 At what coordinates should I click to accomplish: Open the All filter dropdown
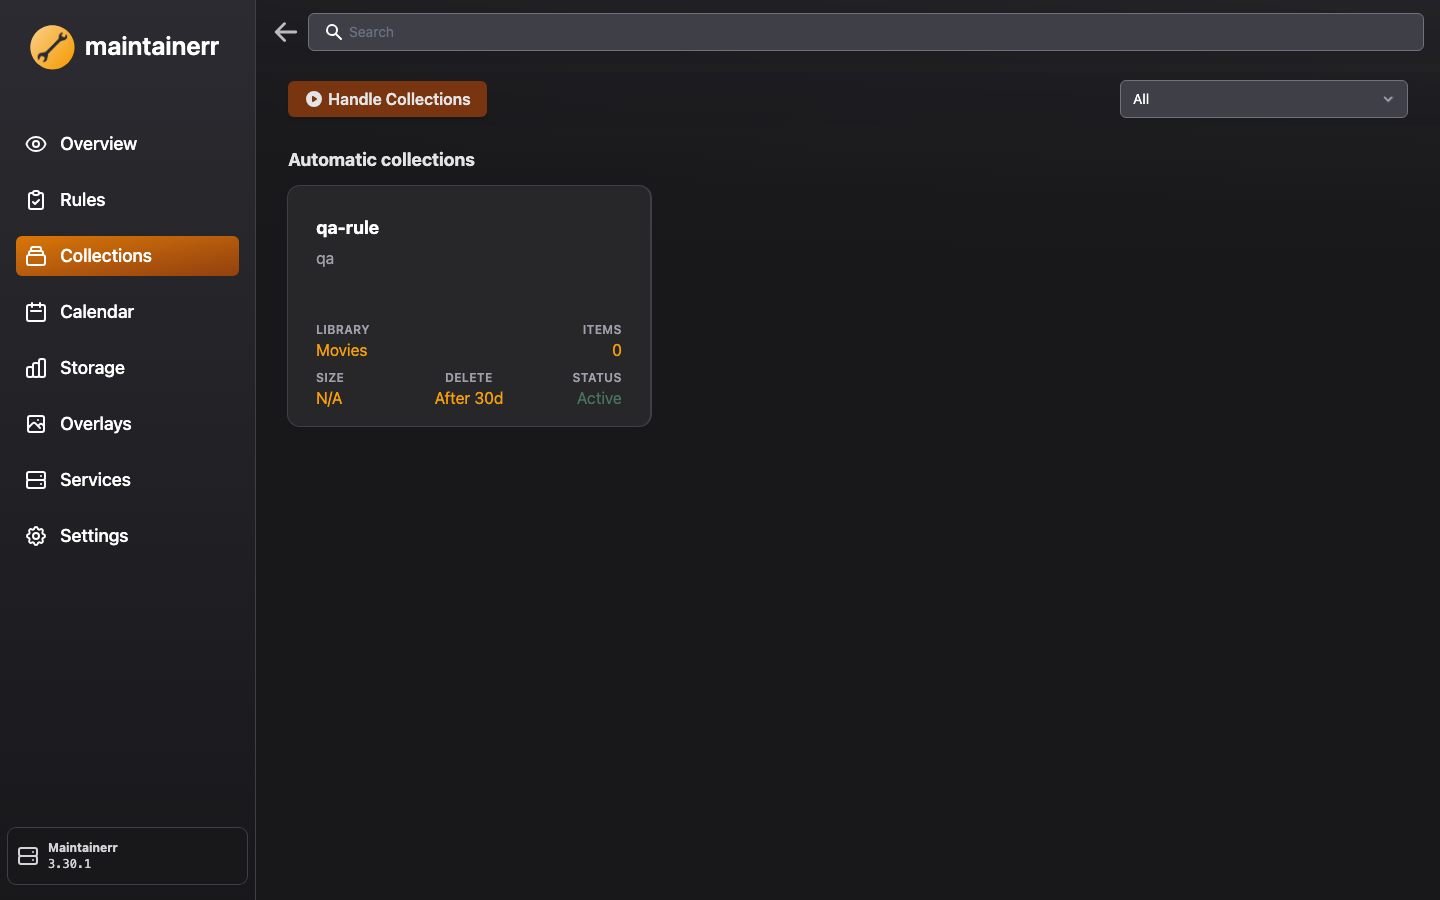(1263, 99)
